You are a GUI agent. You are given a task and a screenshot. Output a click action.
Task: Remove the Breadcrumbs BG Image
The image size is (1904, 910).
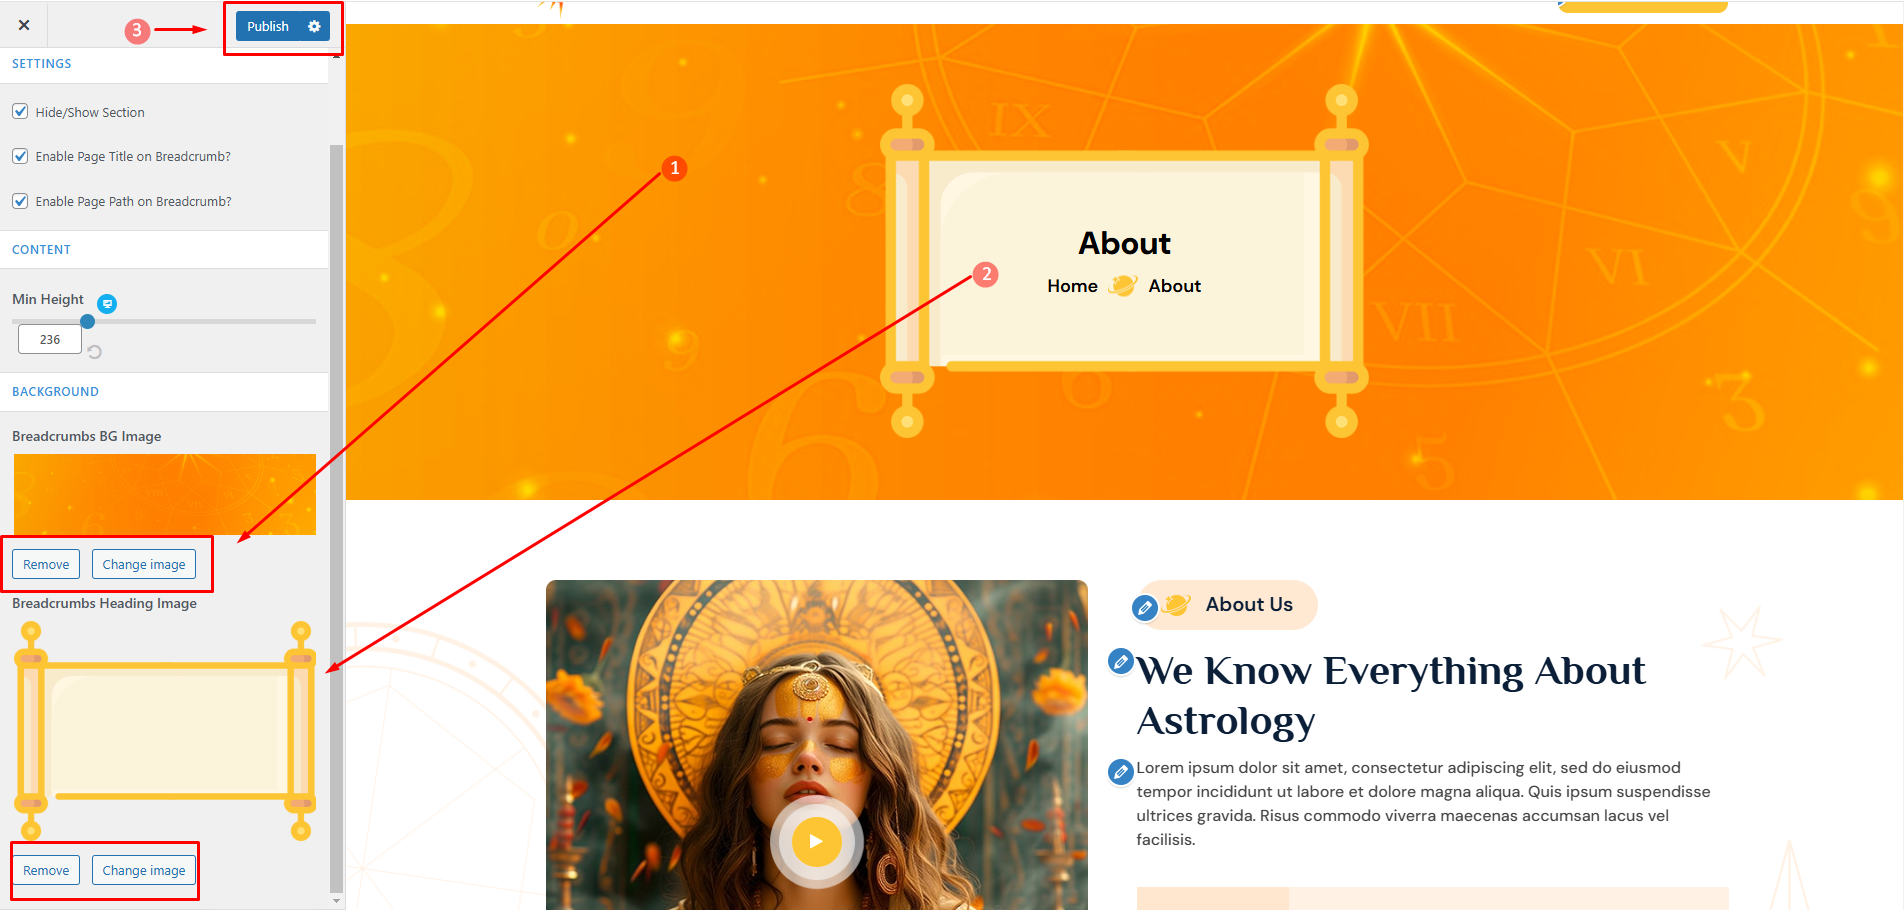(x=46, y=564)
